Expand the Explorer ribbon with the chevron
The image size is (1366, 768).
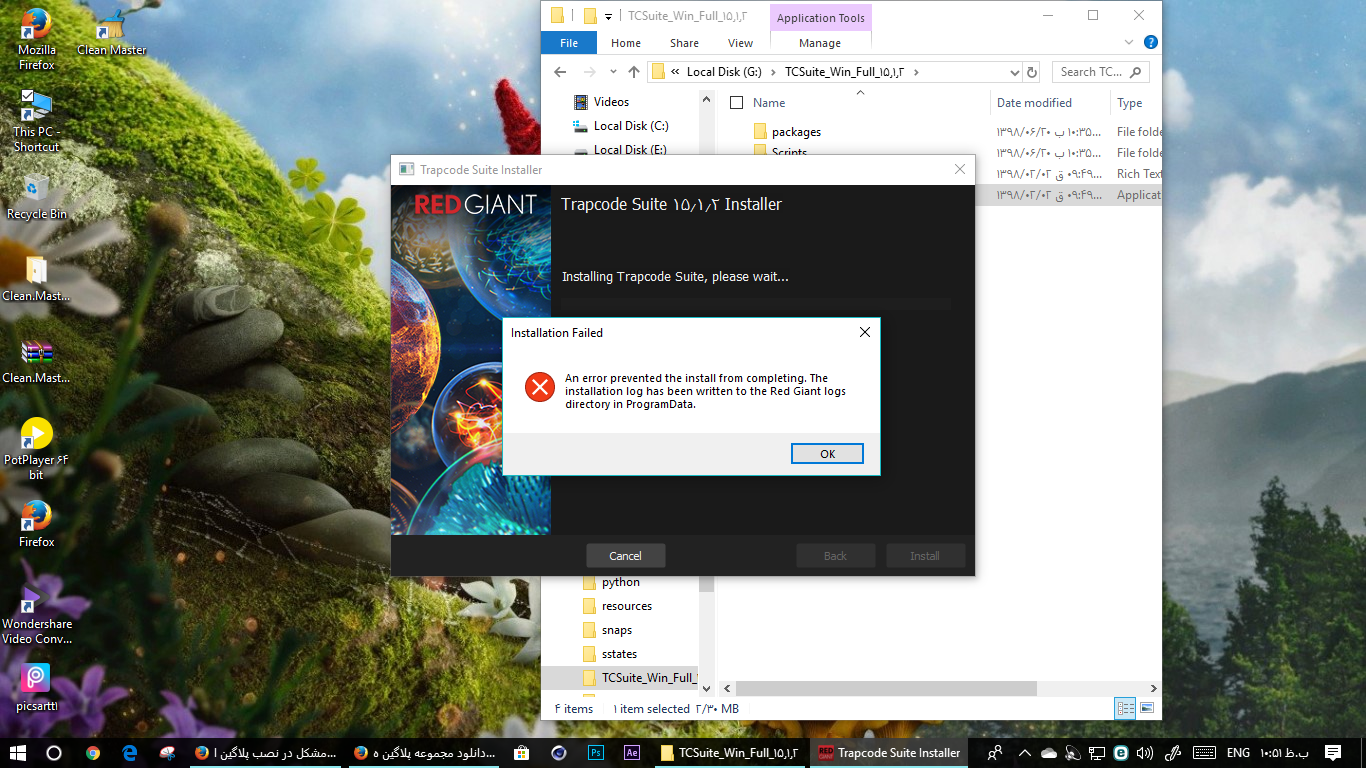pyautogui.click(x=1129, y=43)
